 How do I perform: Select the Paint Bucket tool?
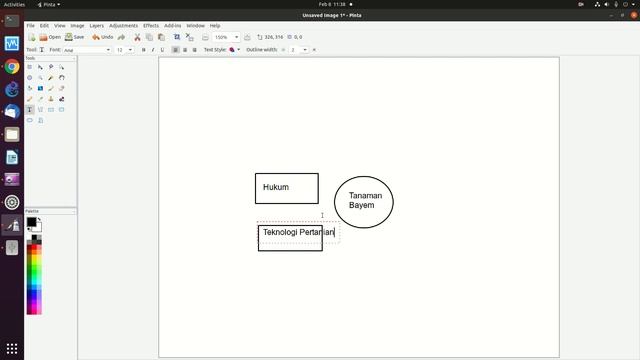click(29, 88)
